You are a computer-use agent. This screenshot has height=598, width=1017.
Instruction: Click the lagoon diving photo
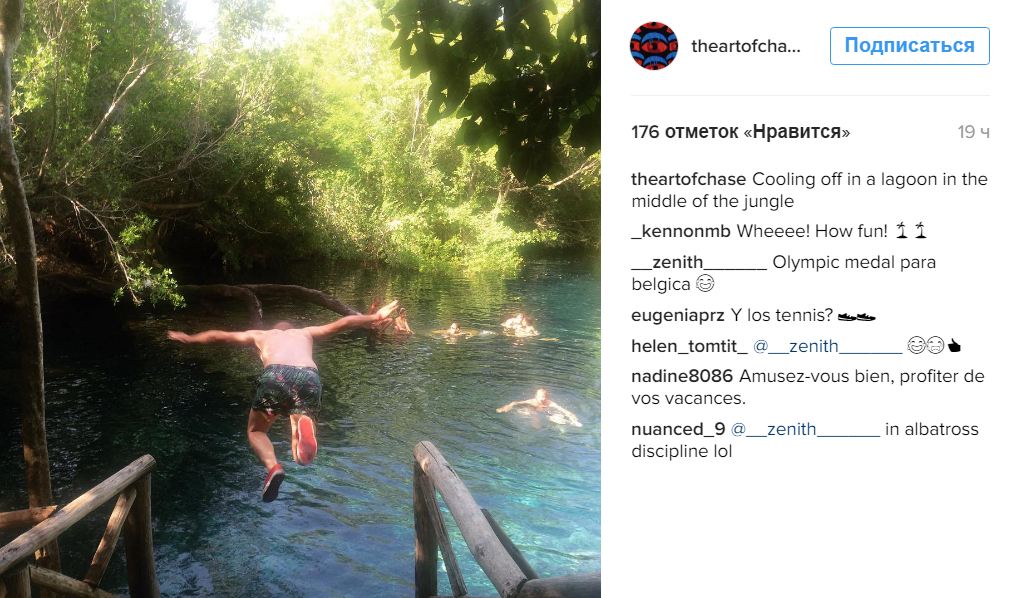[x=300, y=299]
